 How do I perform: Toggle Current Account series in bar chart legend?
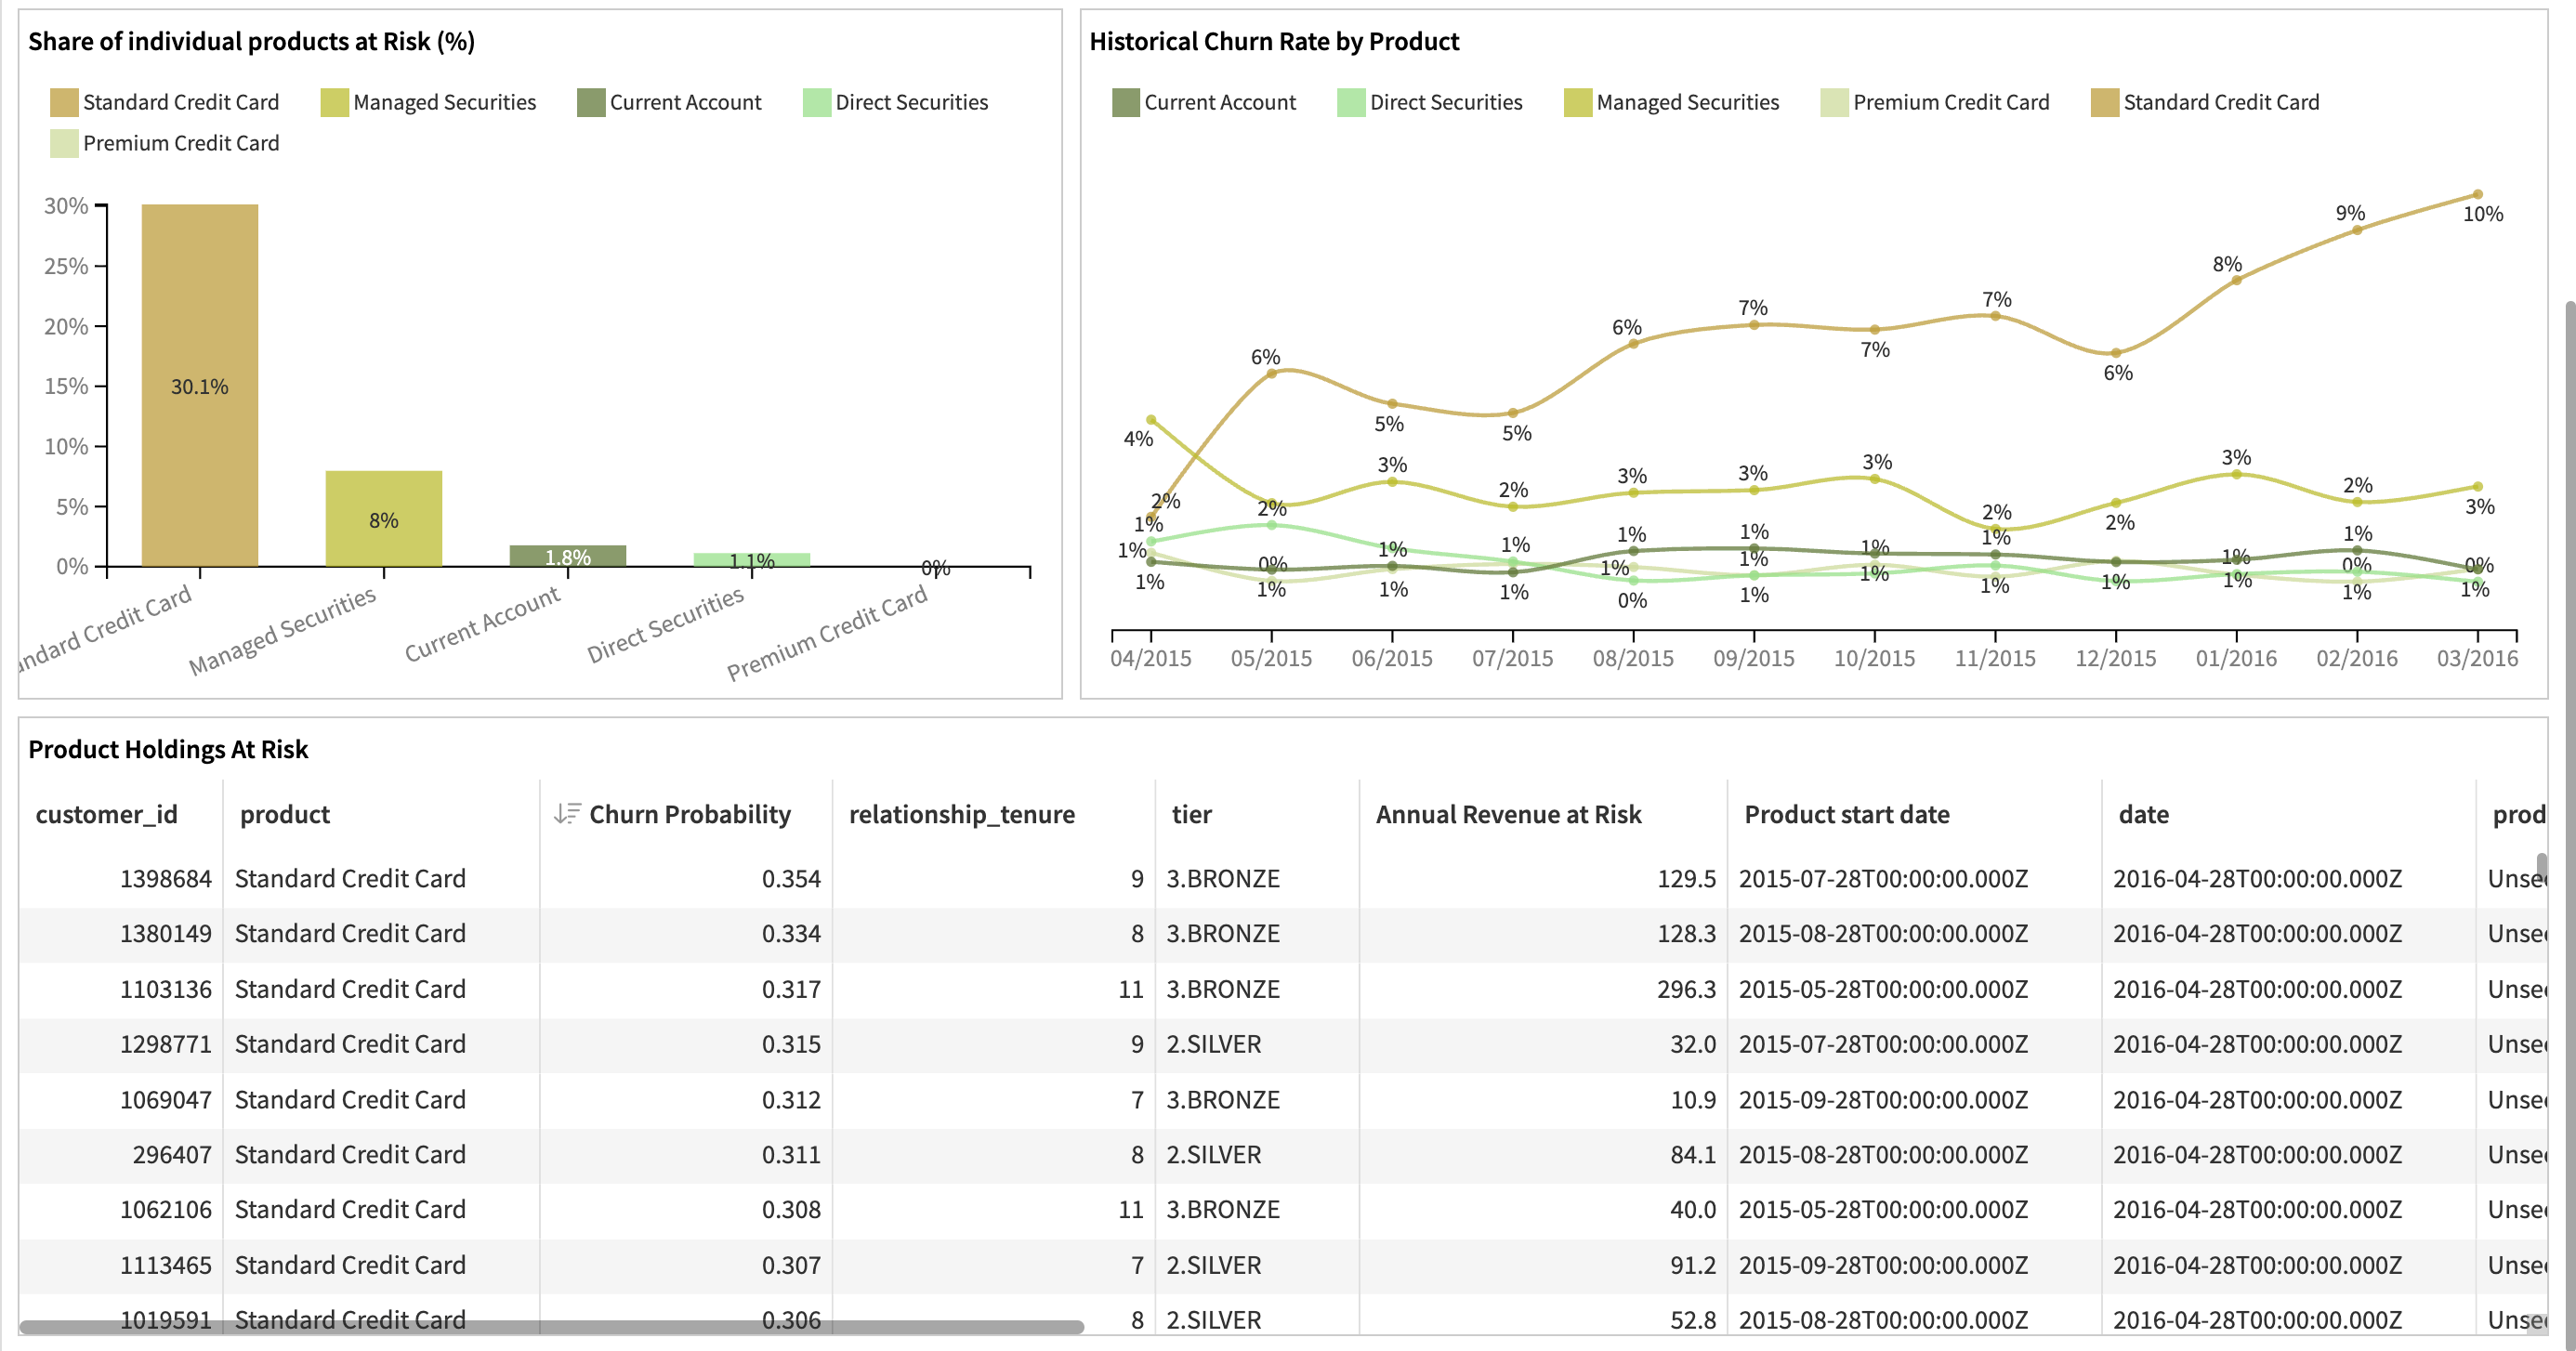coord(590,101)
